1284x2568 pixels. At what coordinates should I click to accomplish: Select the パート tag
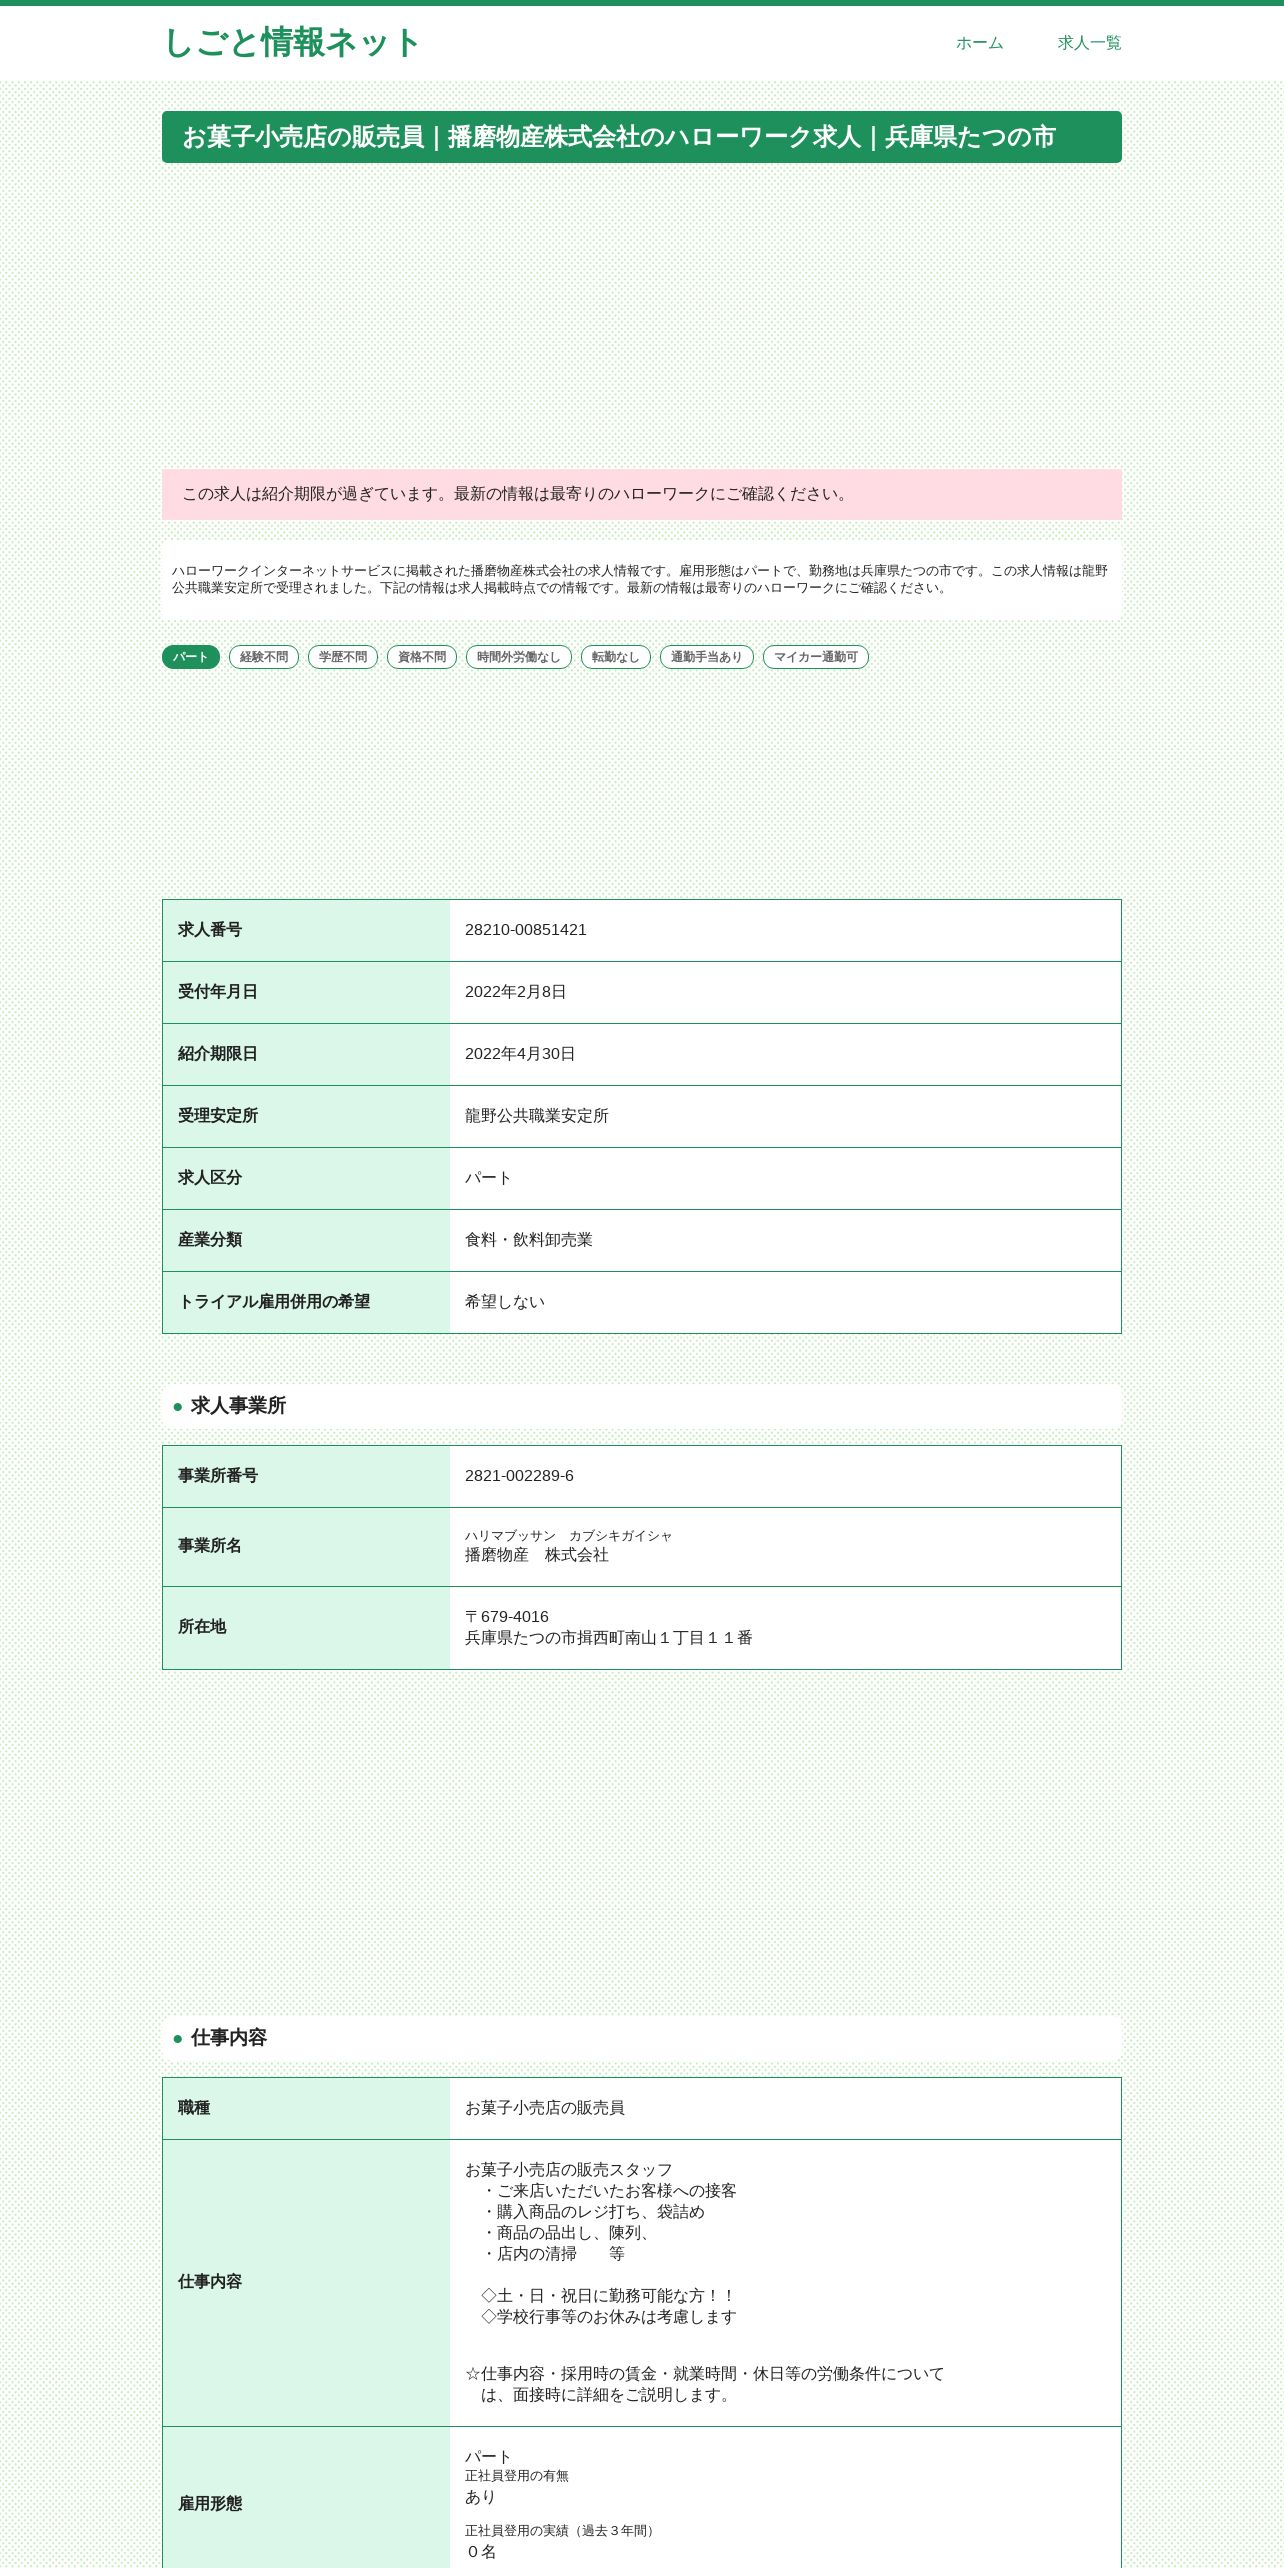click(x=191, y=657)
